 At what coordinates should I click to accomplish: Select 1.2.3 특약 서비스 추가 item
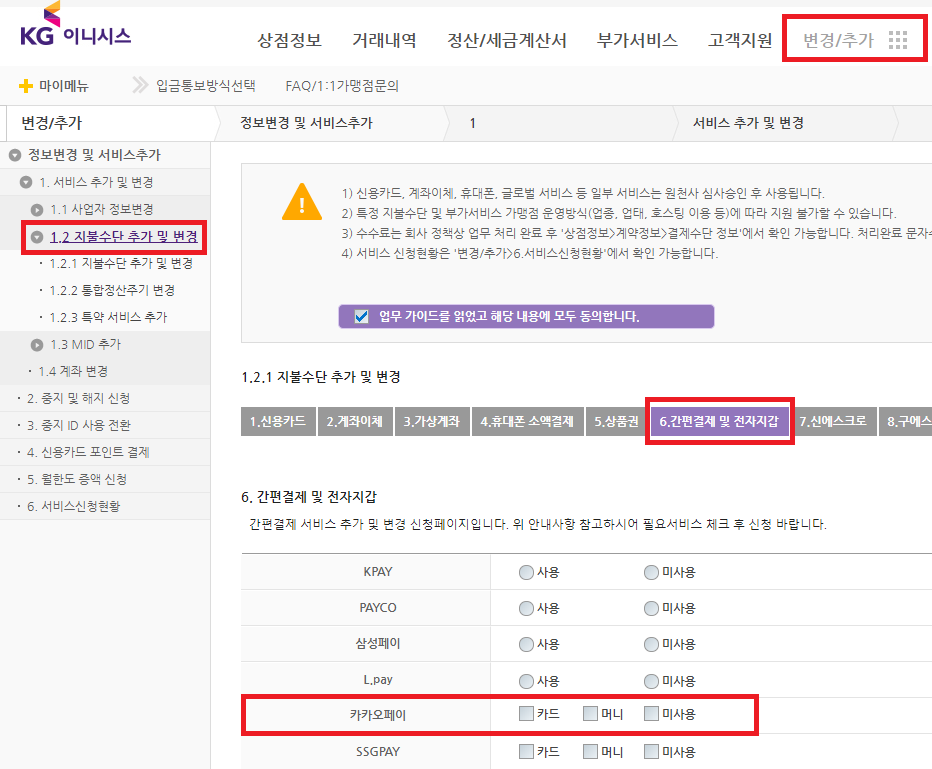point(108,317)
